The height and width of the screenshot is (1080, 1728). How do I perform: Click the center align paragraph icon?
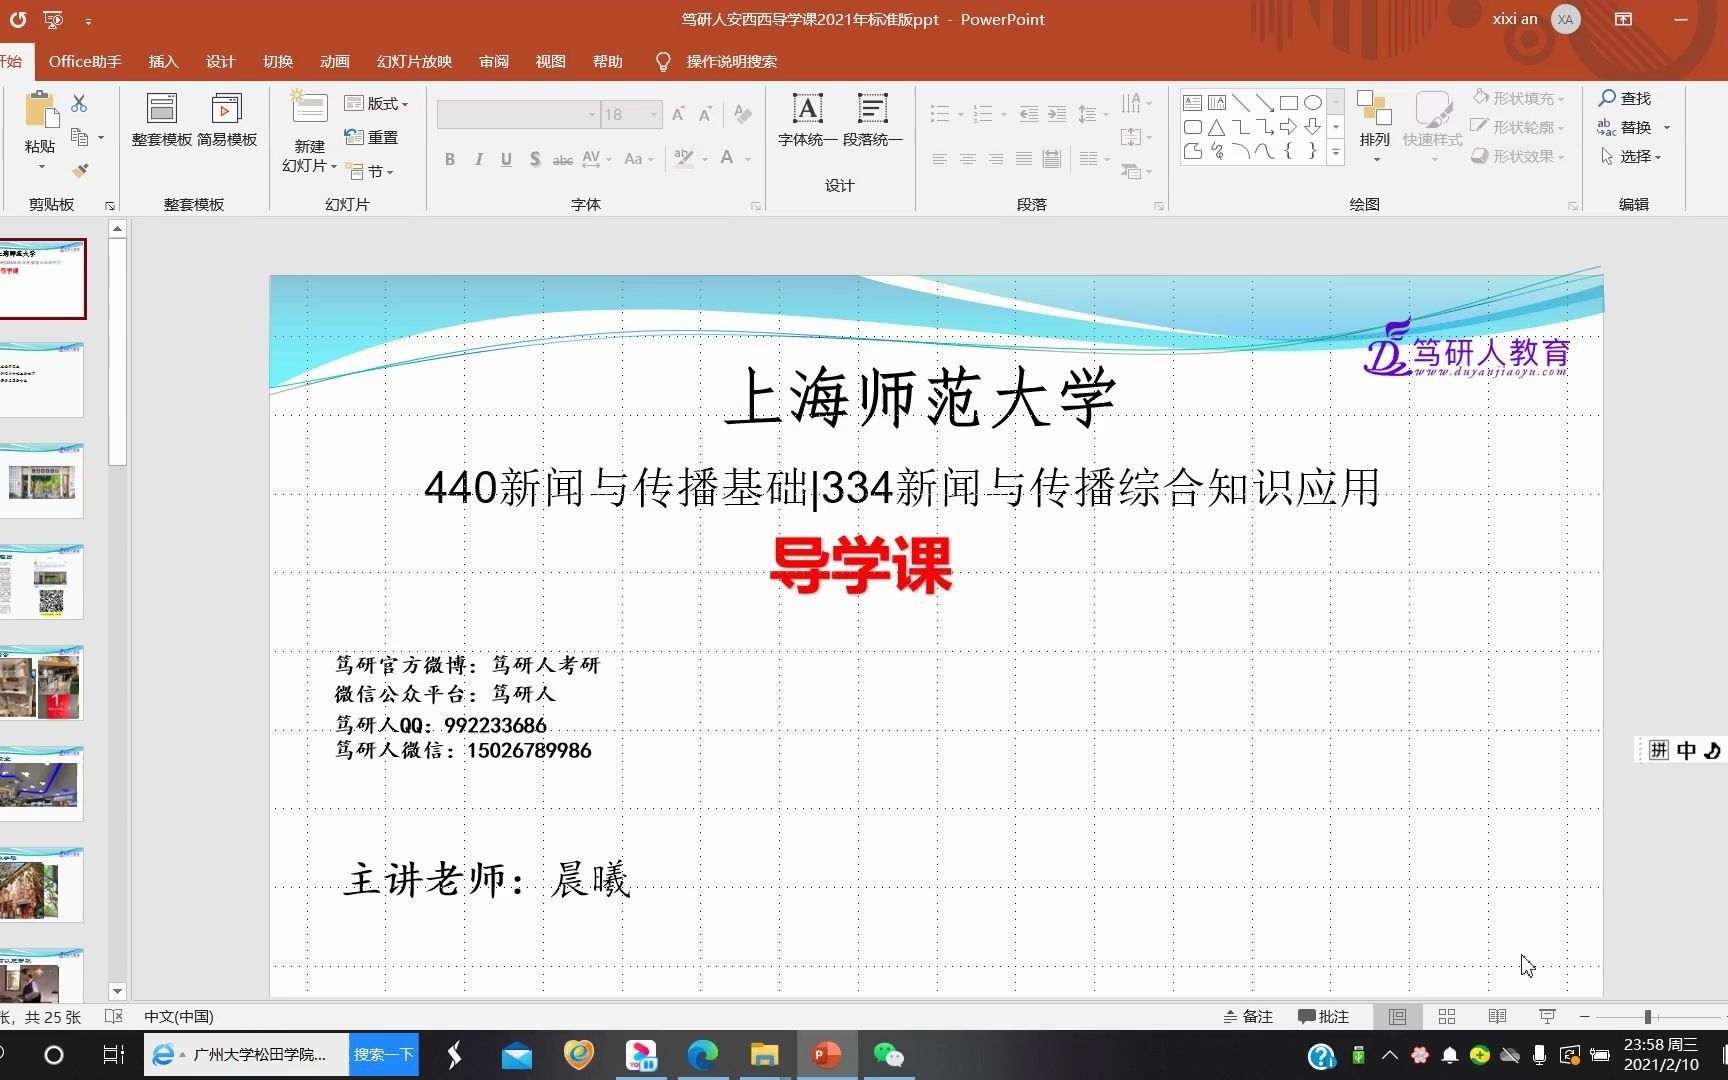(x=967, y=159)
